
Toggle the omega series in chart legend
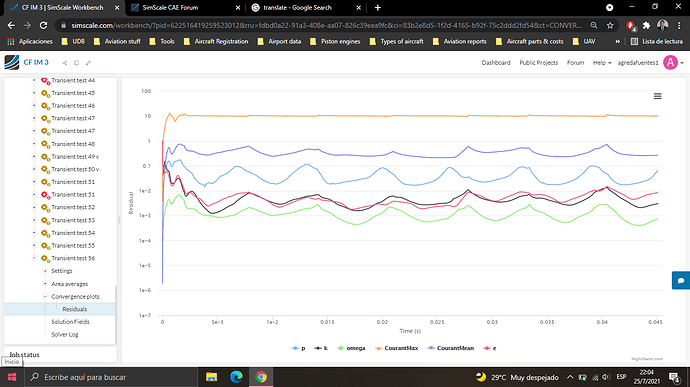pos(351,348)
